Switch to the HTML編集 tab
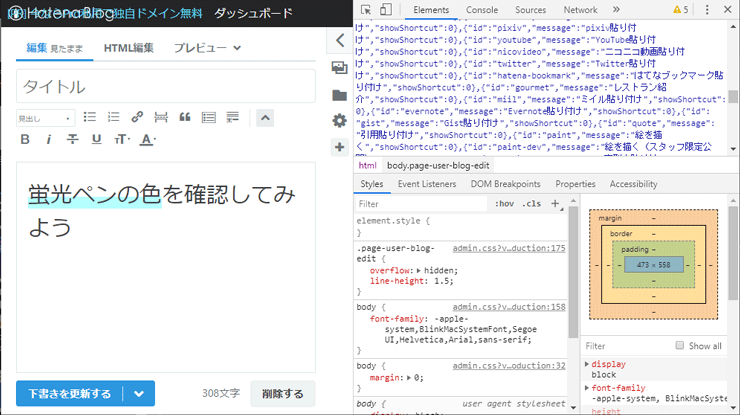 [x=128, y=48]
